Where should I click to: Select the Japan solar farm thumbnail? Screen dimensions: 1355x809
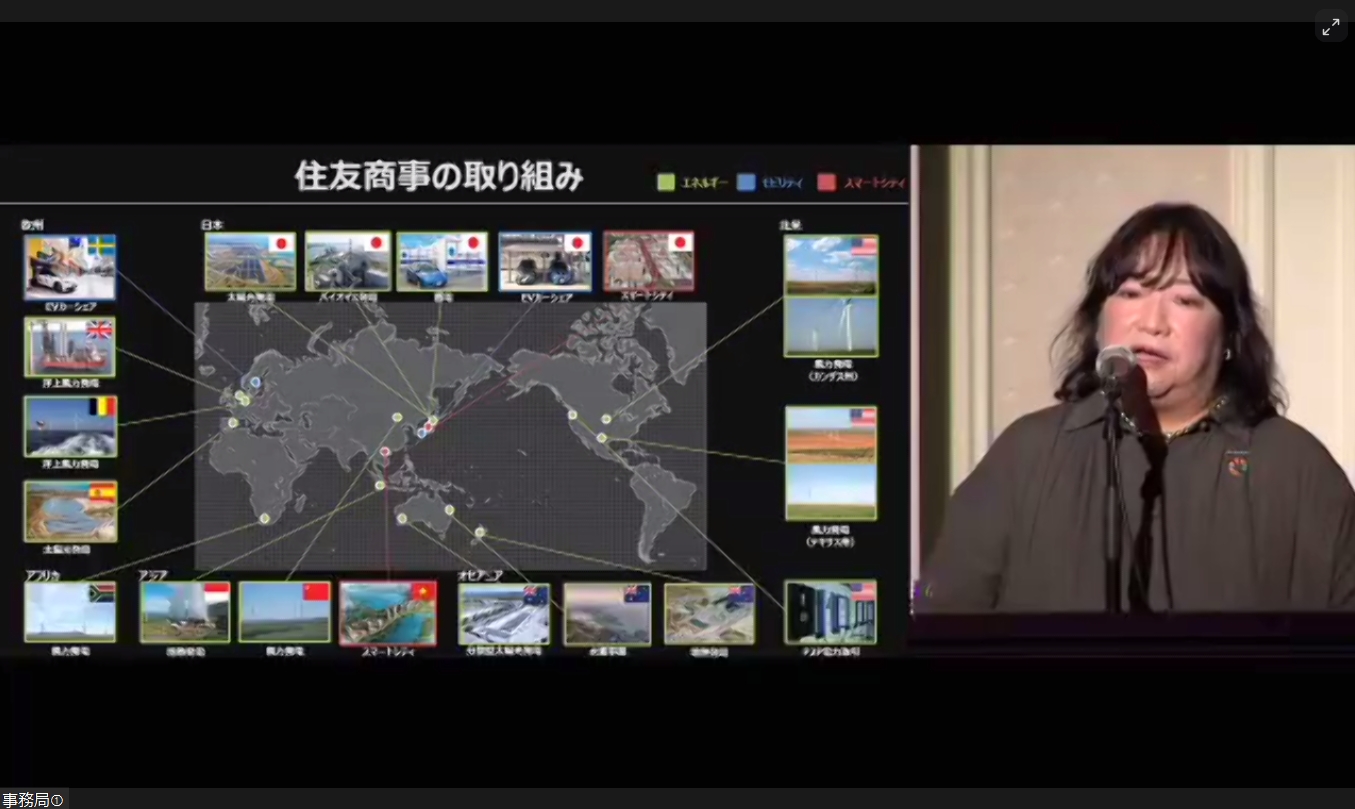point(251,262)
